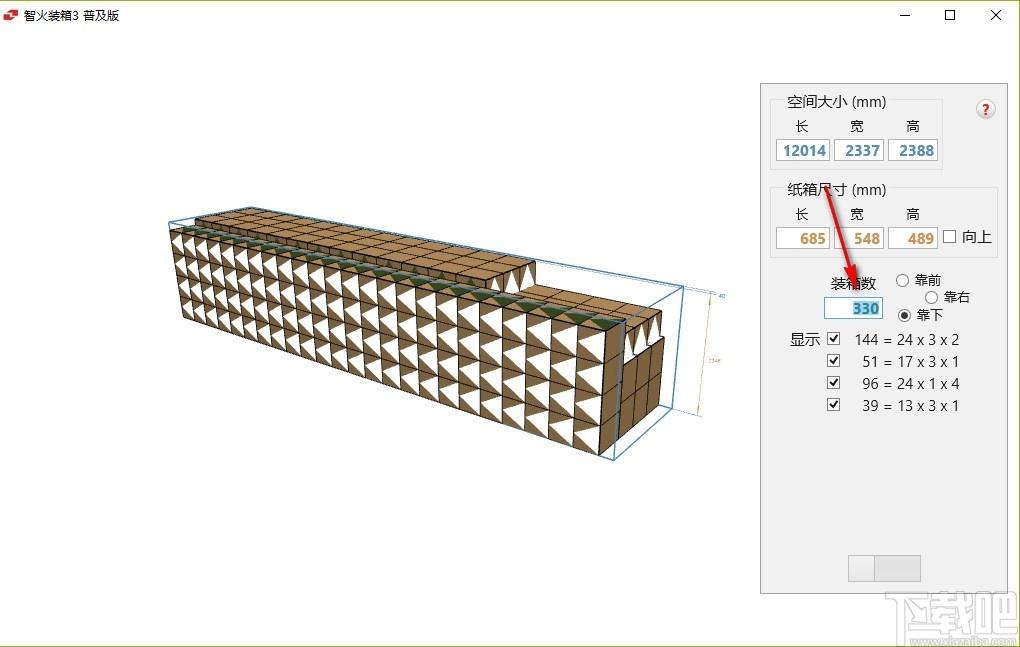Click the blank button at panel bottom
The image size is (1020, 647).
coord(884,568)
